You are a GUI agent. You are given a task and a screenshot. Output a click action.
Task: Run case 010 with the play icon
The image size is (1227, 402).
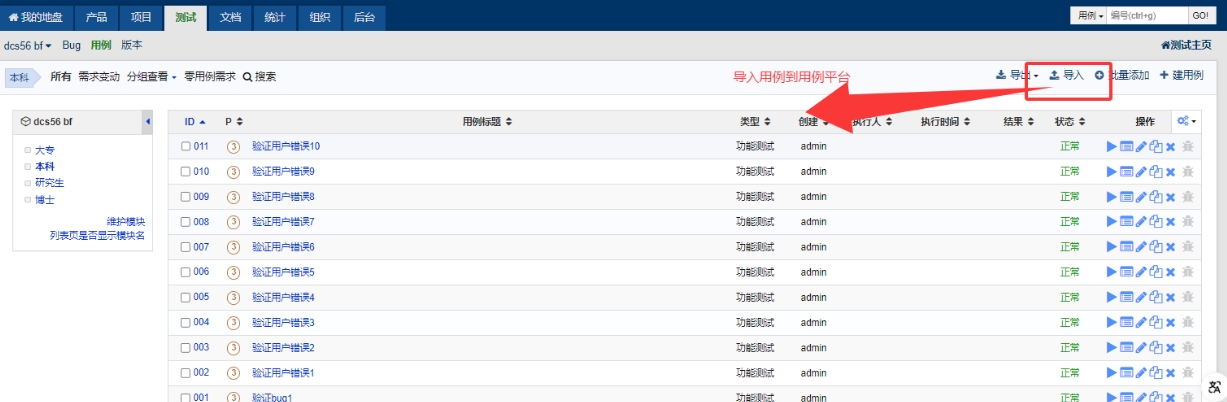coord(1112,171)
